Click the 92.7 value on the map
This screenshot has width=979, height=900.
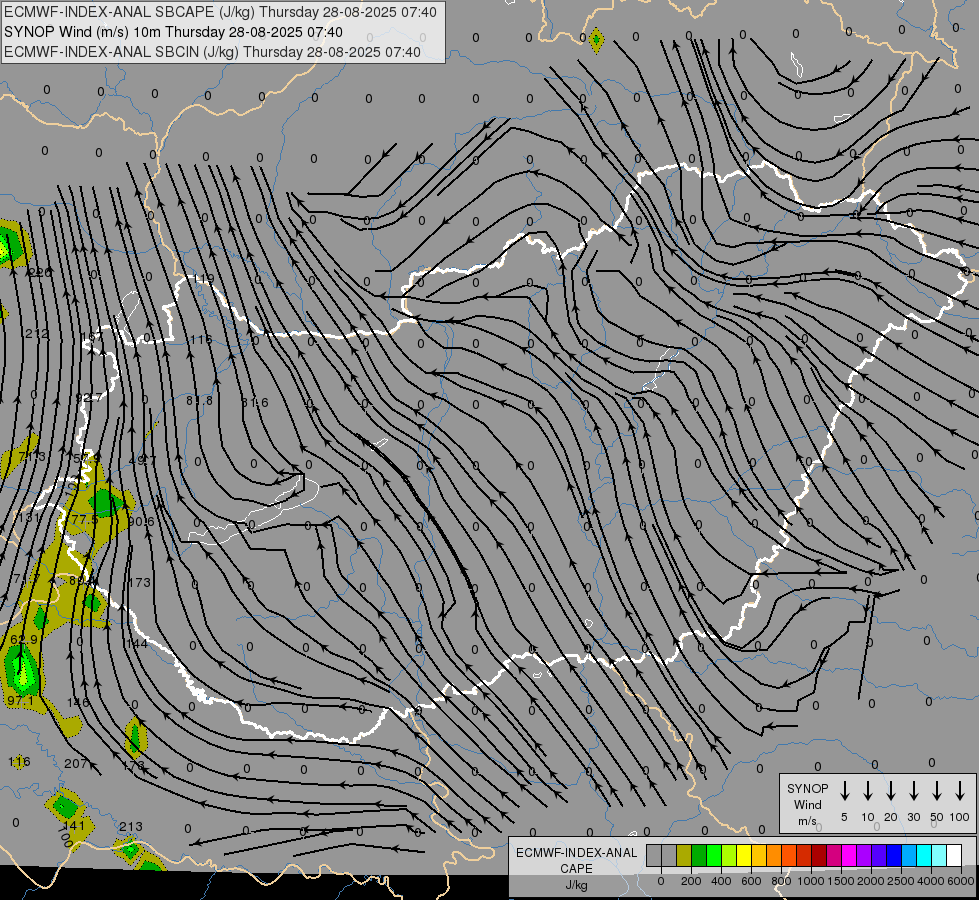click(x=89, y=398)
